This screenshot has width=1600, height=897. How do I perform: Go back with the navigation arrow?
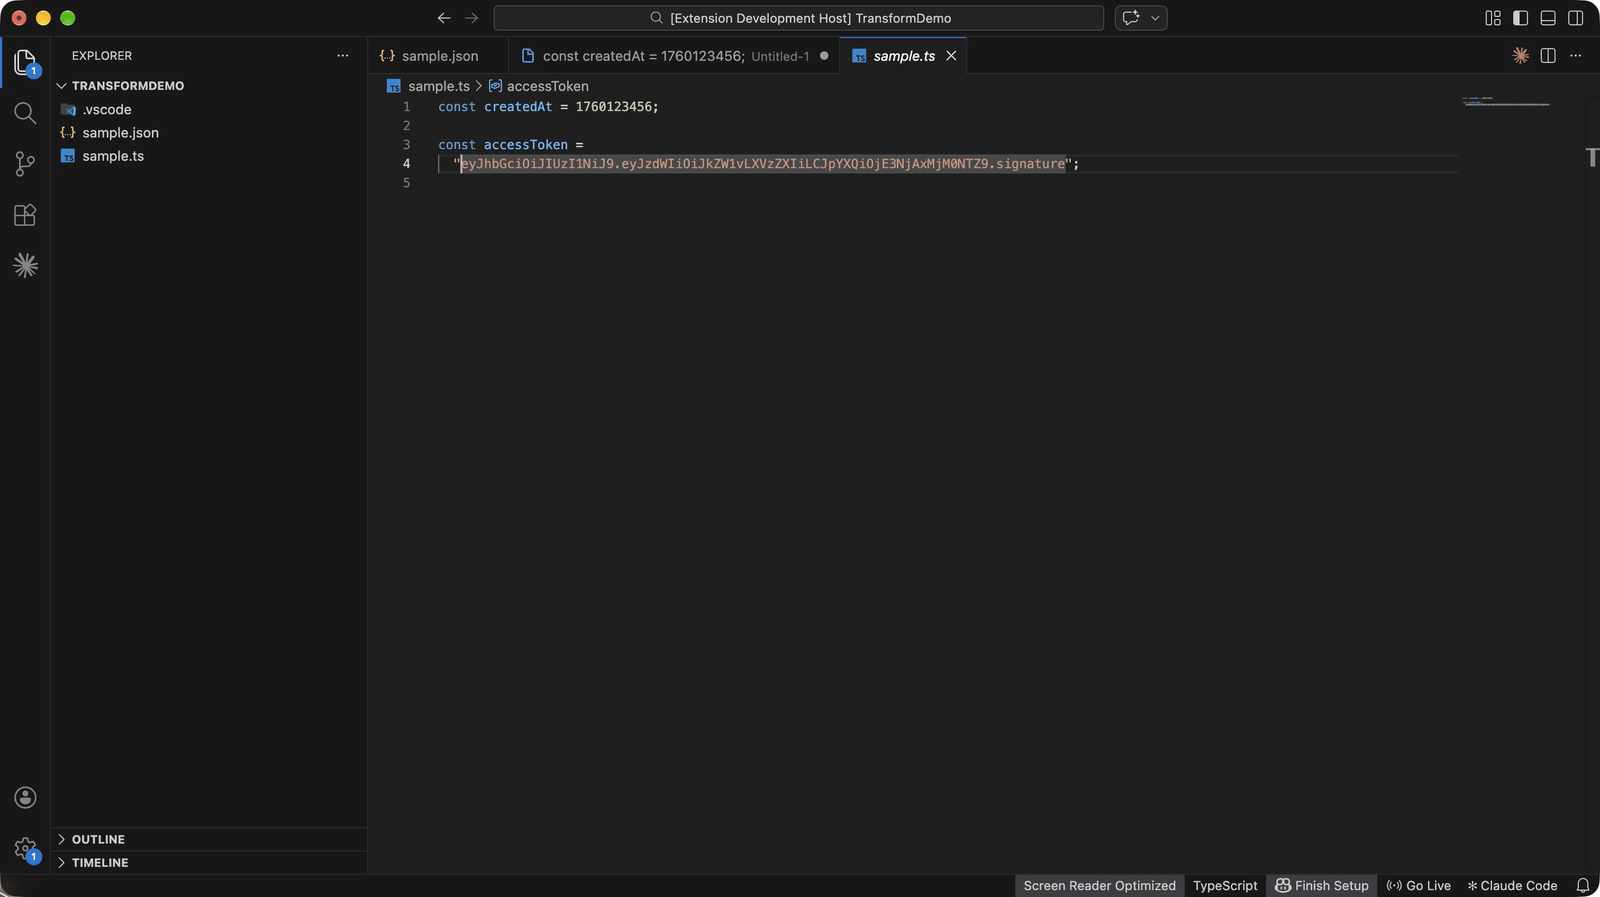coord(444,18)
